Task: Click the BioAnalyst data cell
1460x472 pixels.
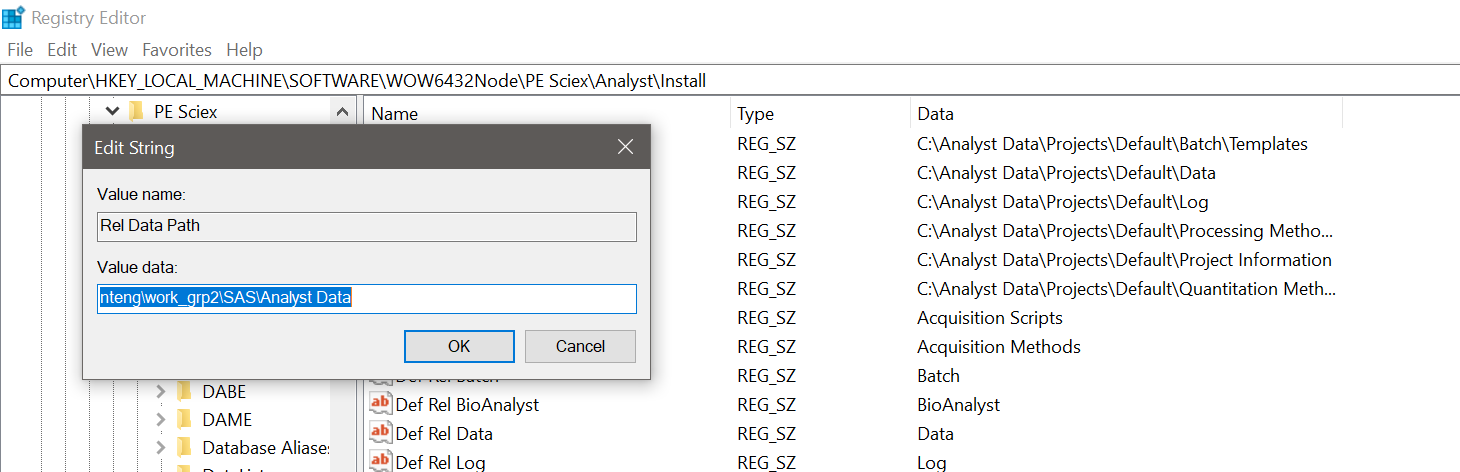Action: pos(958,405)
